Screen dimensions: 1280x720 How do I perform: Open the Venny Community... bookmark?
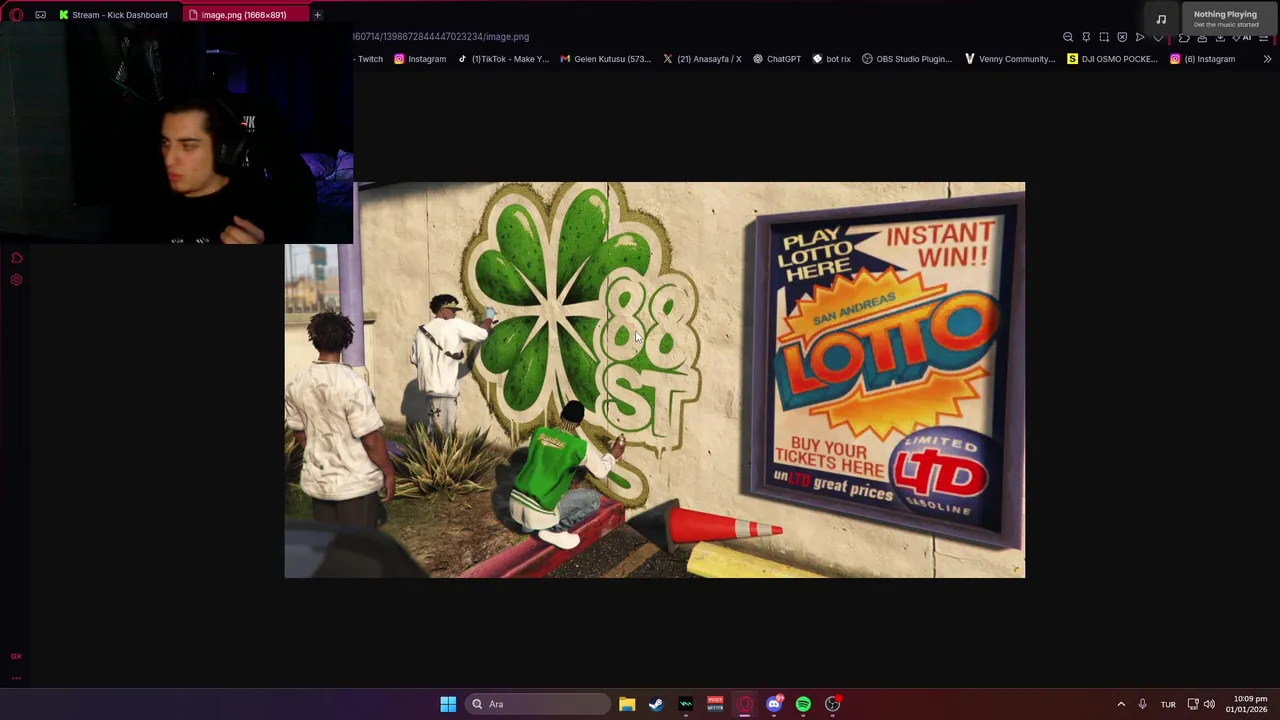coord(1010,59)
